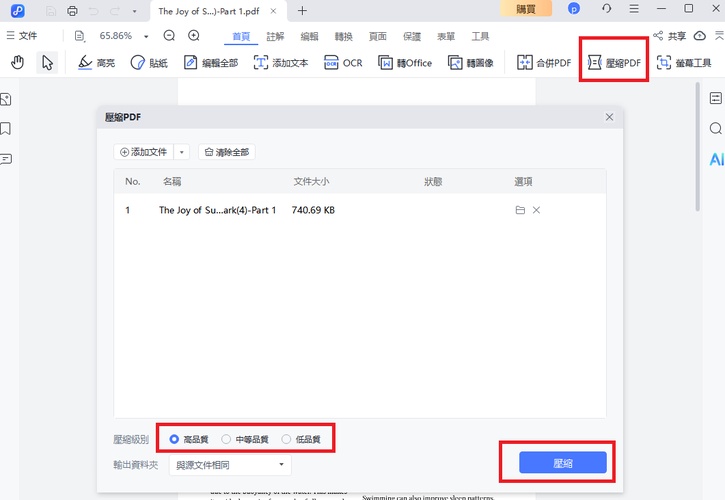Open 輸出資料夾 output folder dropdown
Screen dimensions: 725x500
[230, 465]
